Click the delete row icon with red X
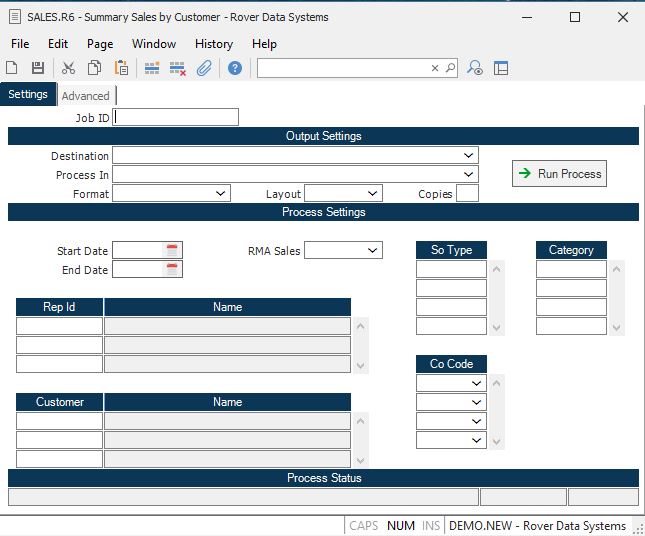This screenshot has width=645, height=536. click(178, 68)
